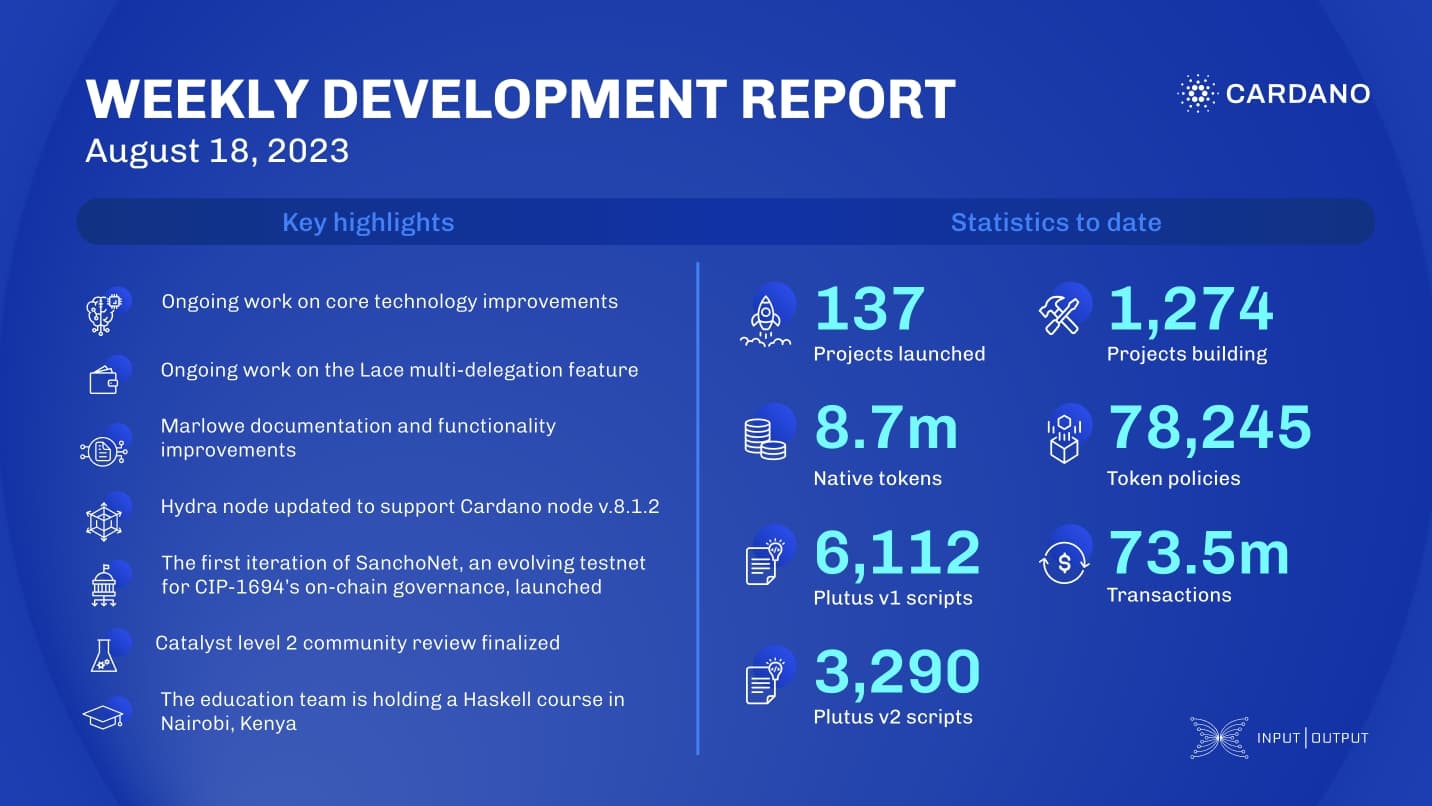Click the Marlowe document network icon
Screen dimensions: 1432x806
pyautogui.click(x=103, y=450)
